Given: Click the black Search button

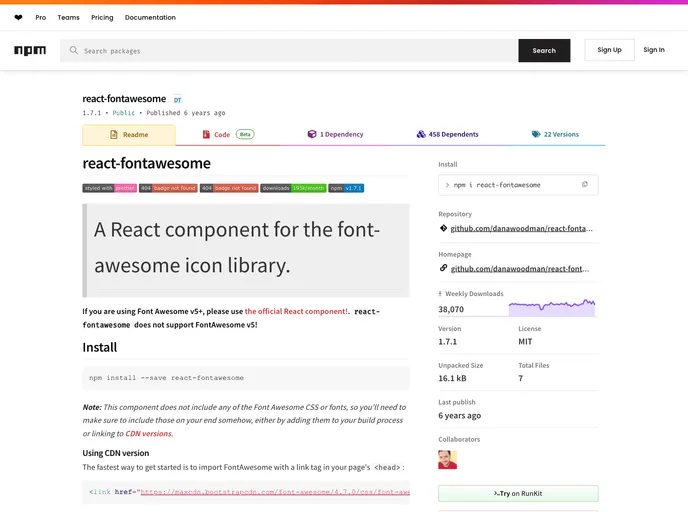Looking at the screenshot, I should point(544,50).
